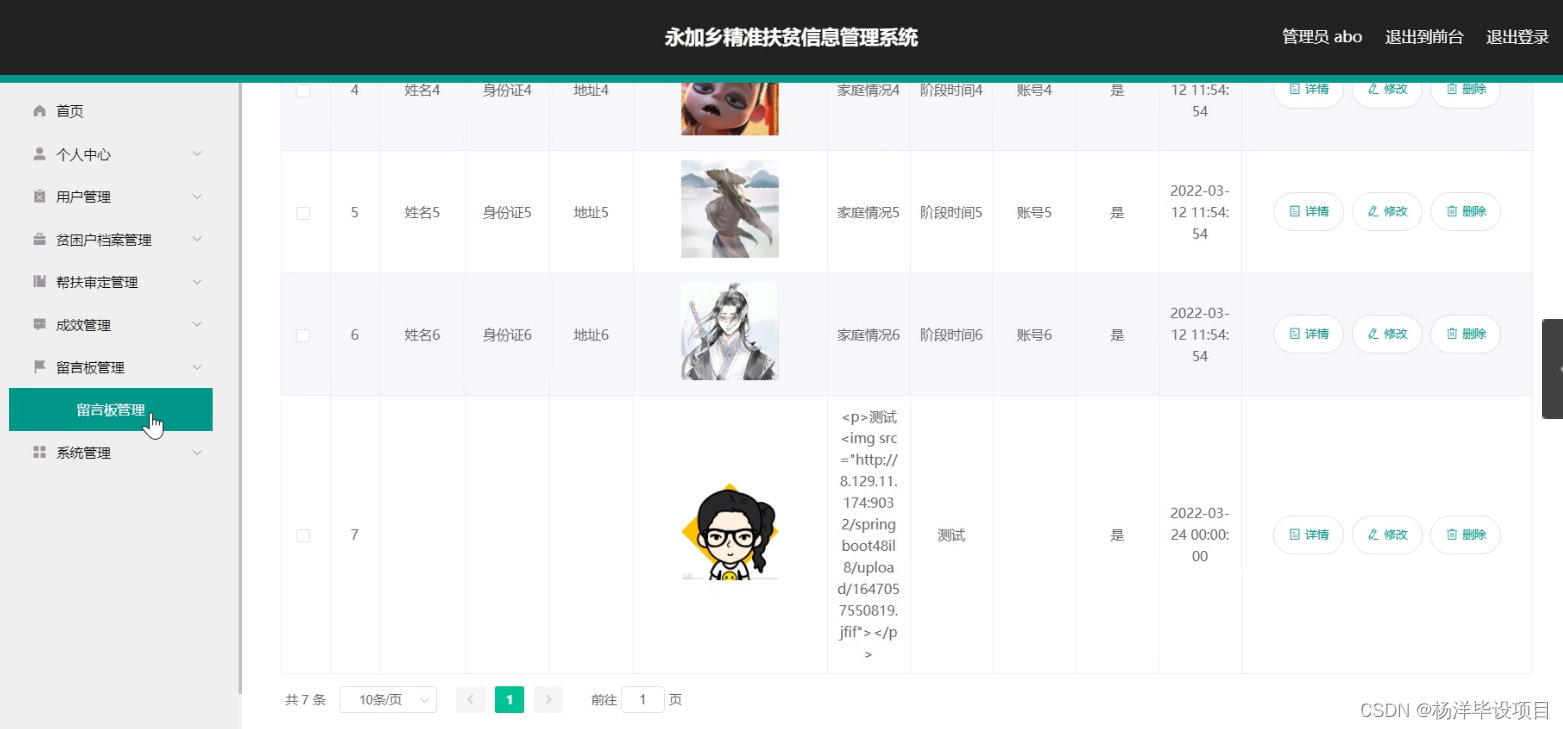The width and height of the screenshot is (1563, 729).
Task: Click the 地址5 cell
Action: [591, 213]
